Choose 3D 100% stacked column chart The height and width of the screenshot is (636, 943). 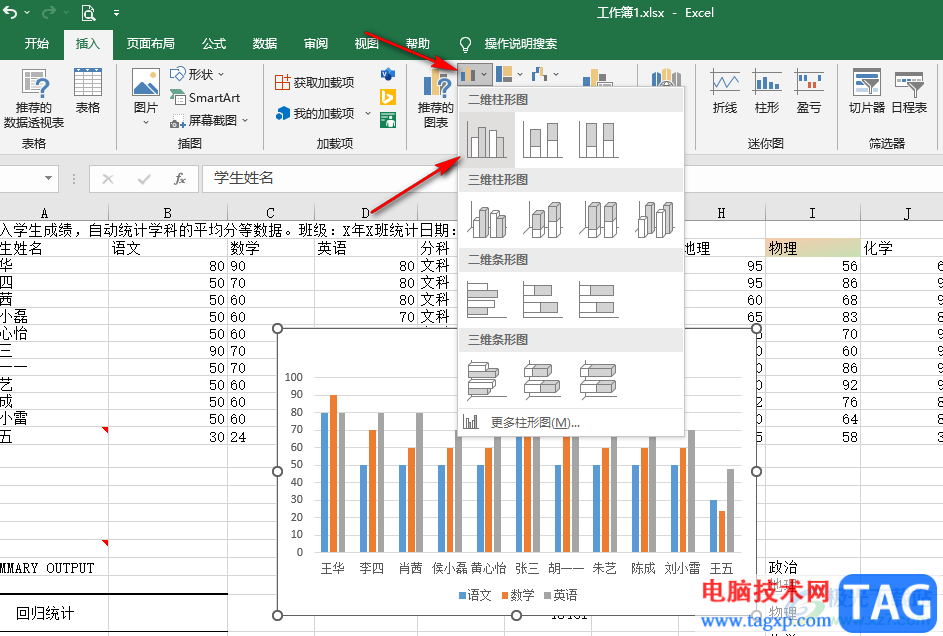pyautogui.click(x=598, y=219)
